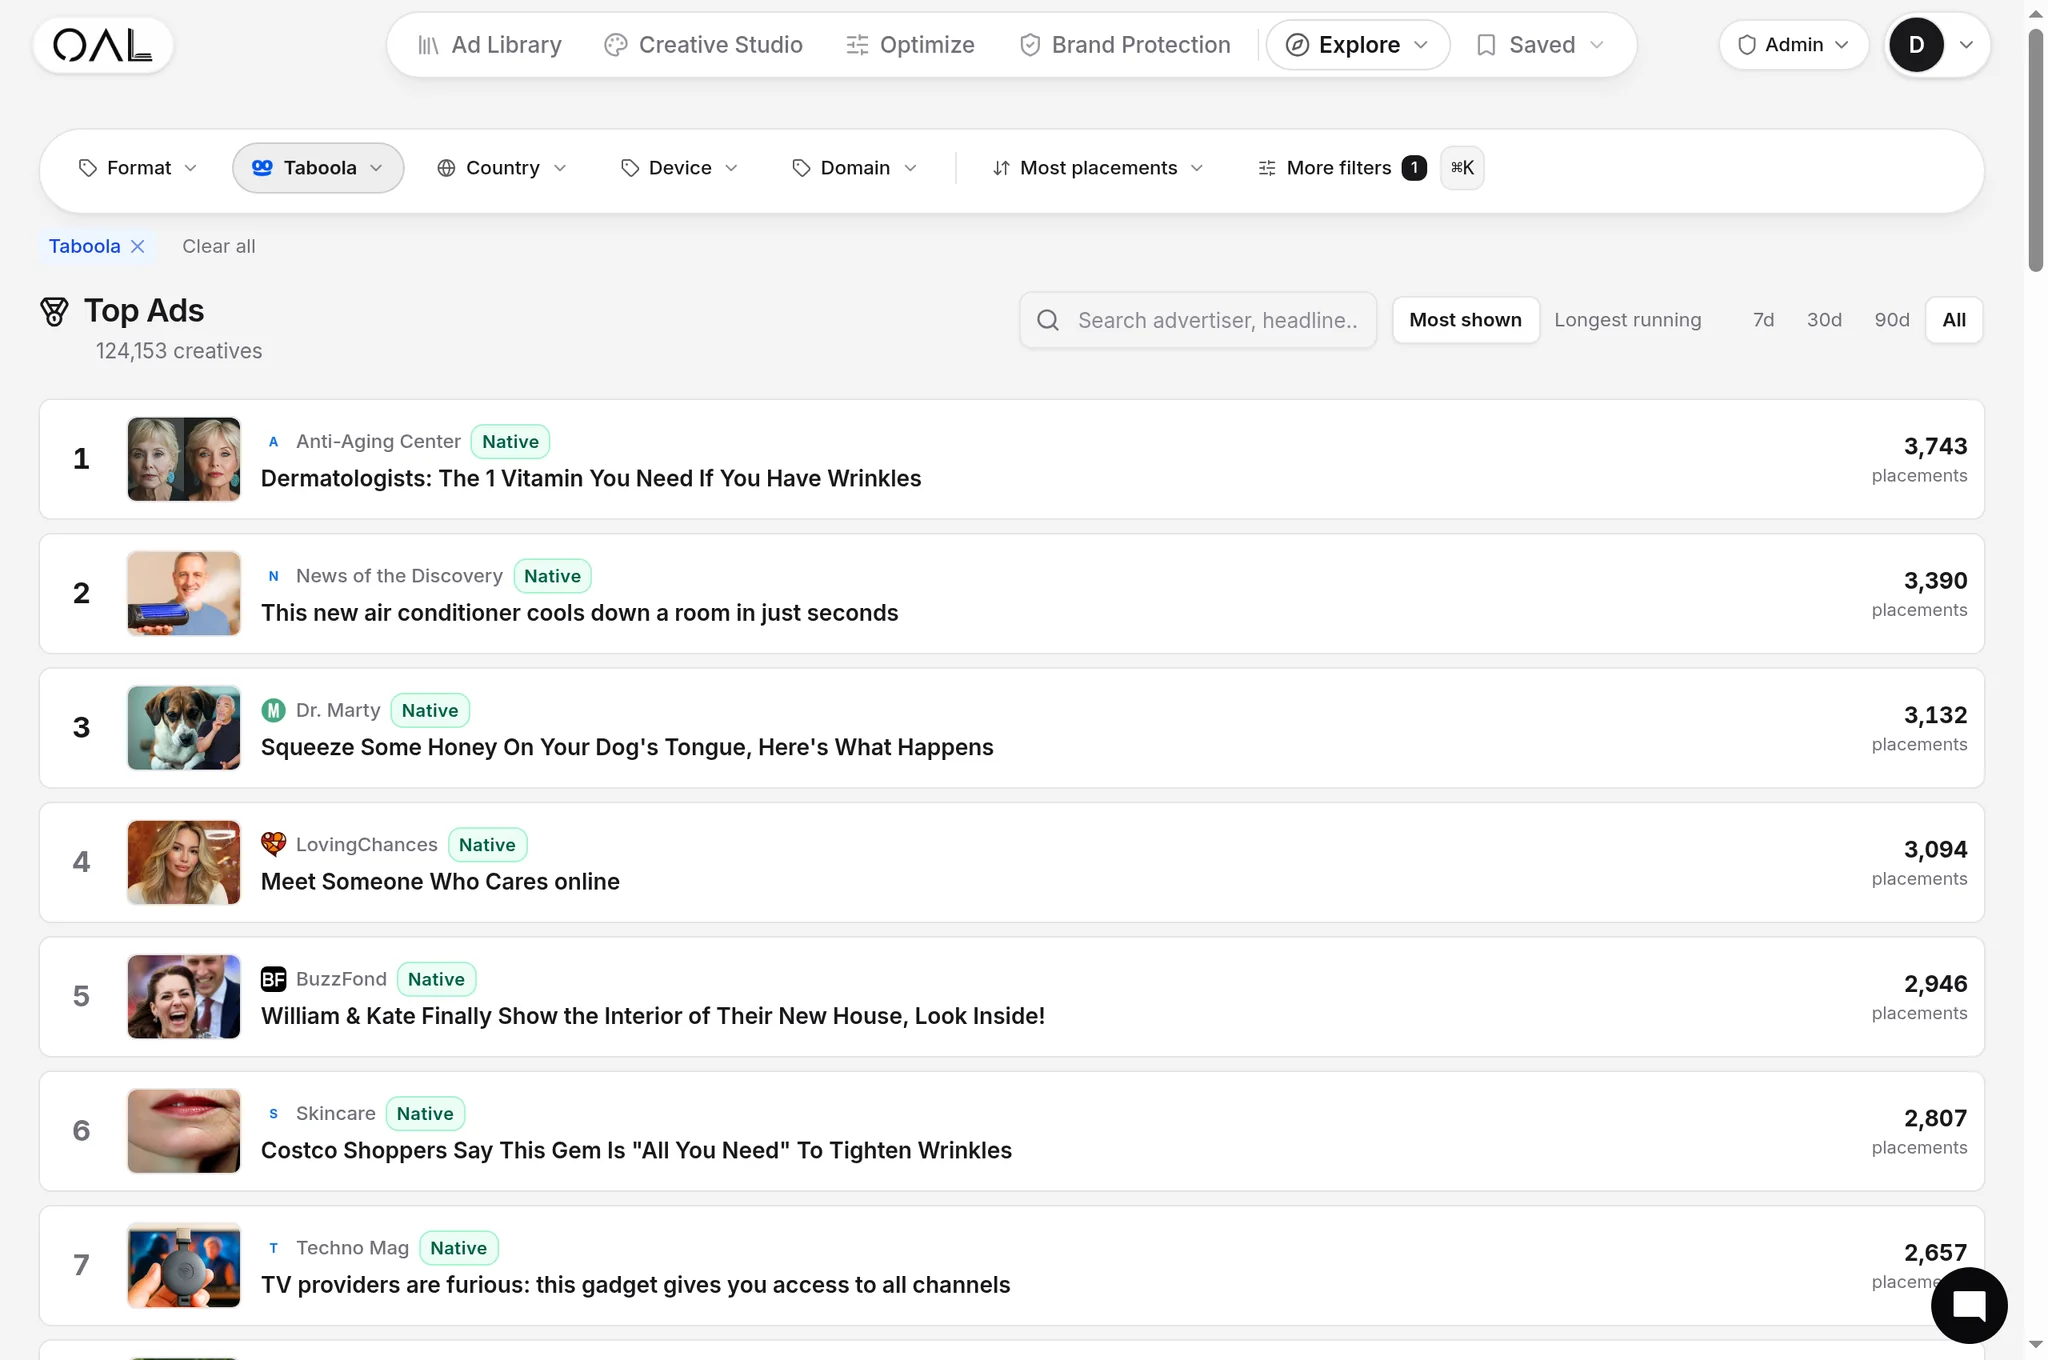This screenshot has height=1360, width=2048.
Task: Open the William & Kate headline
Action: (653, 1016)
